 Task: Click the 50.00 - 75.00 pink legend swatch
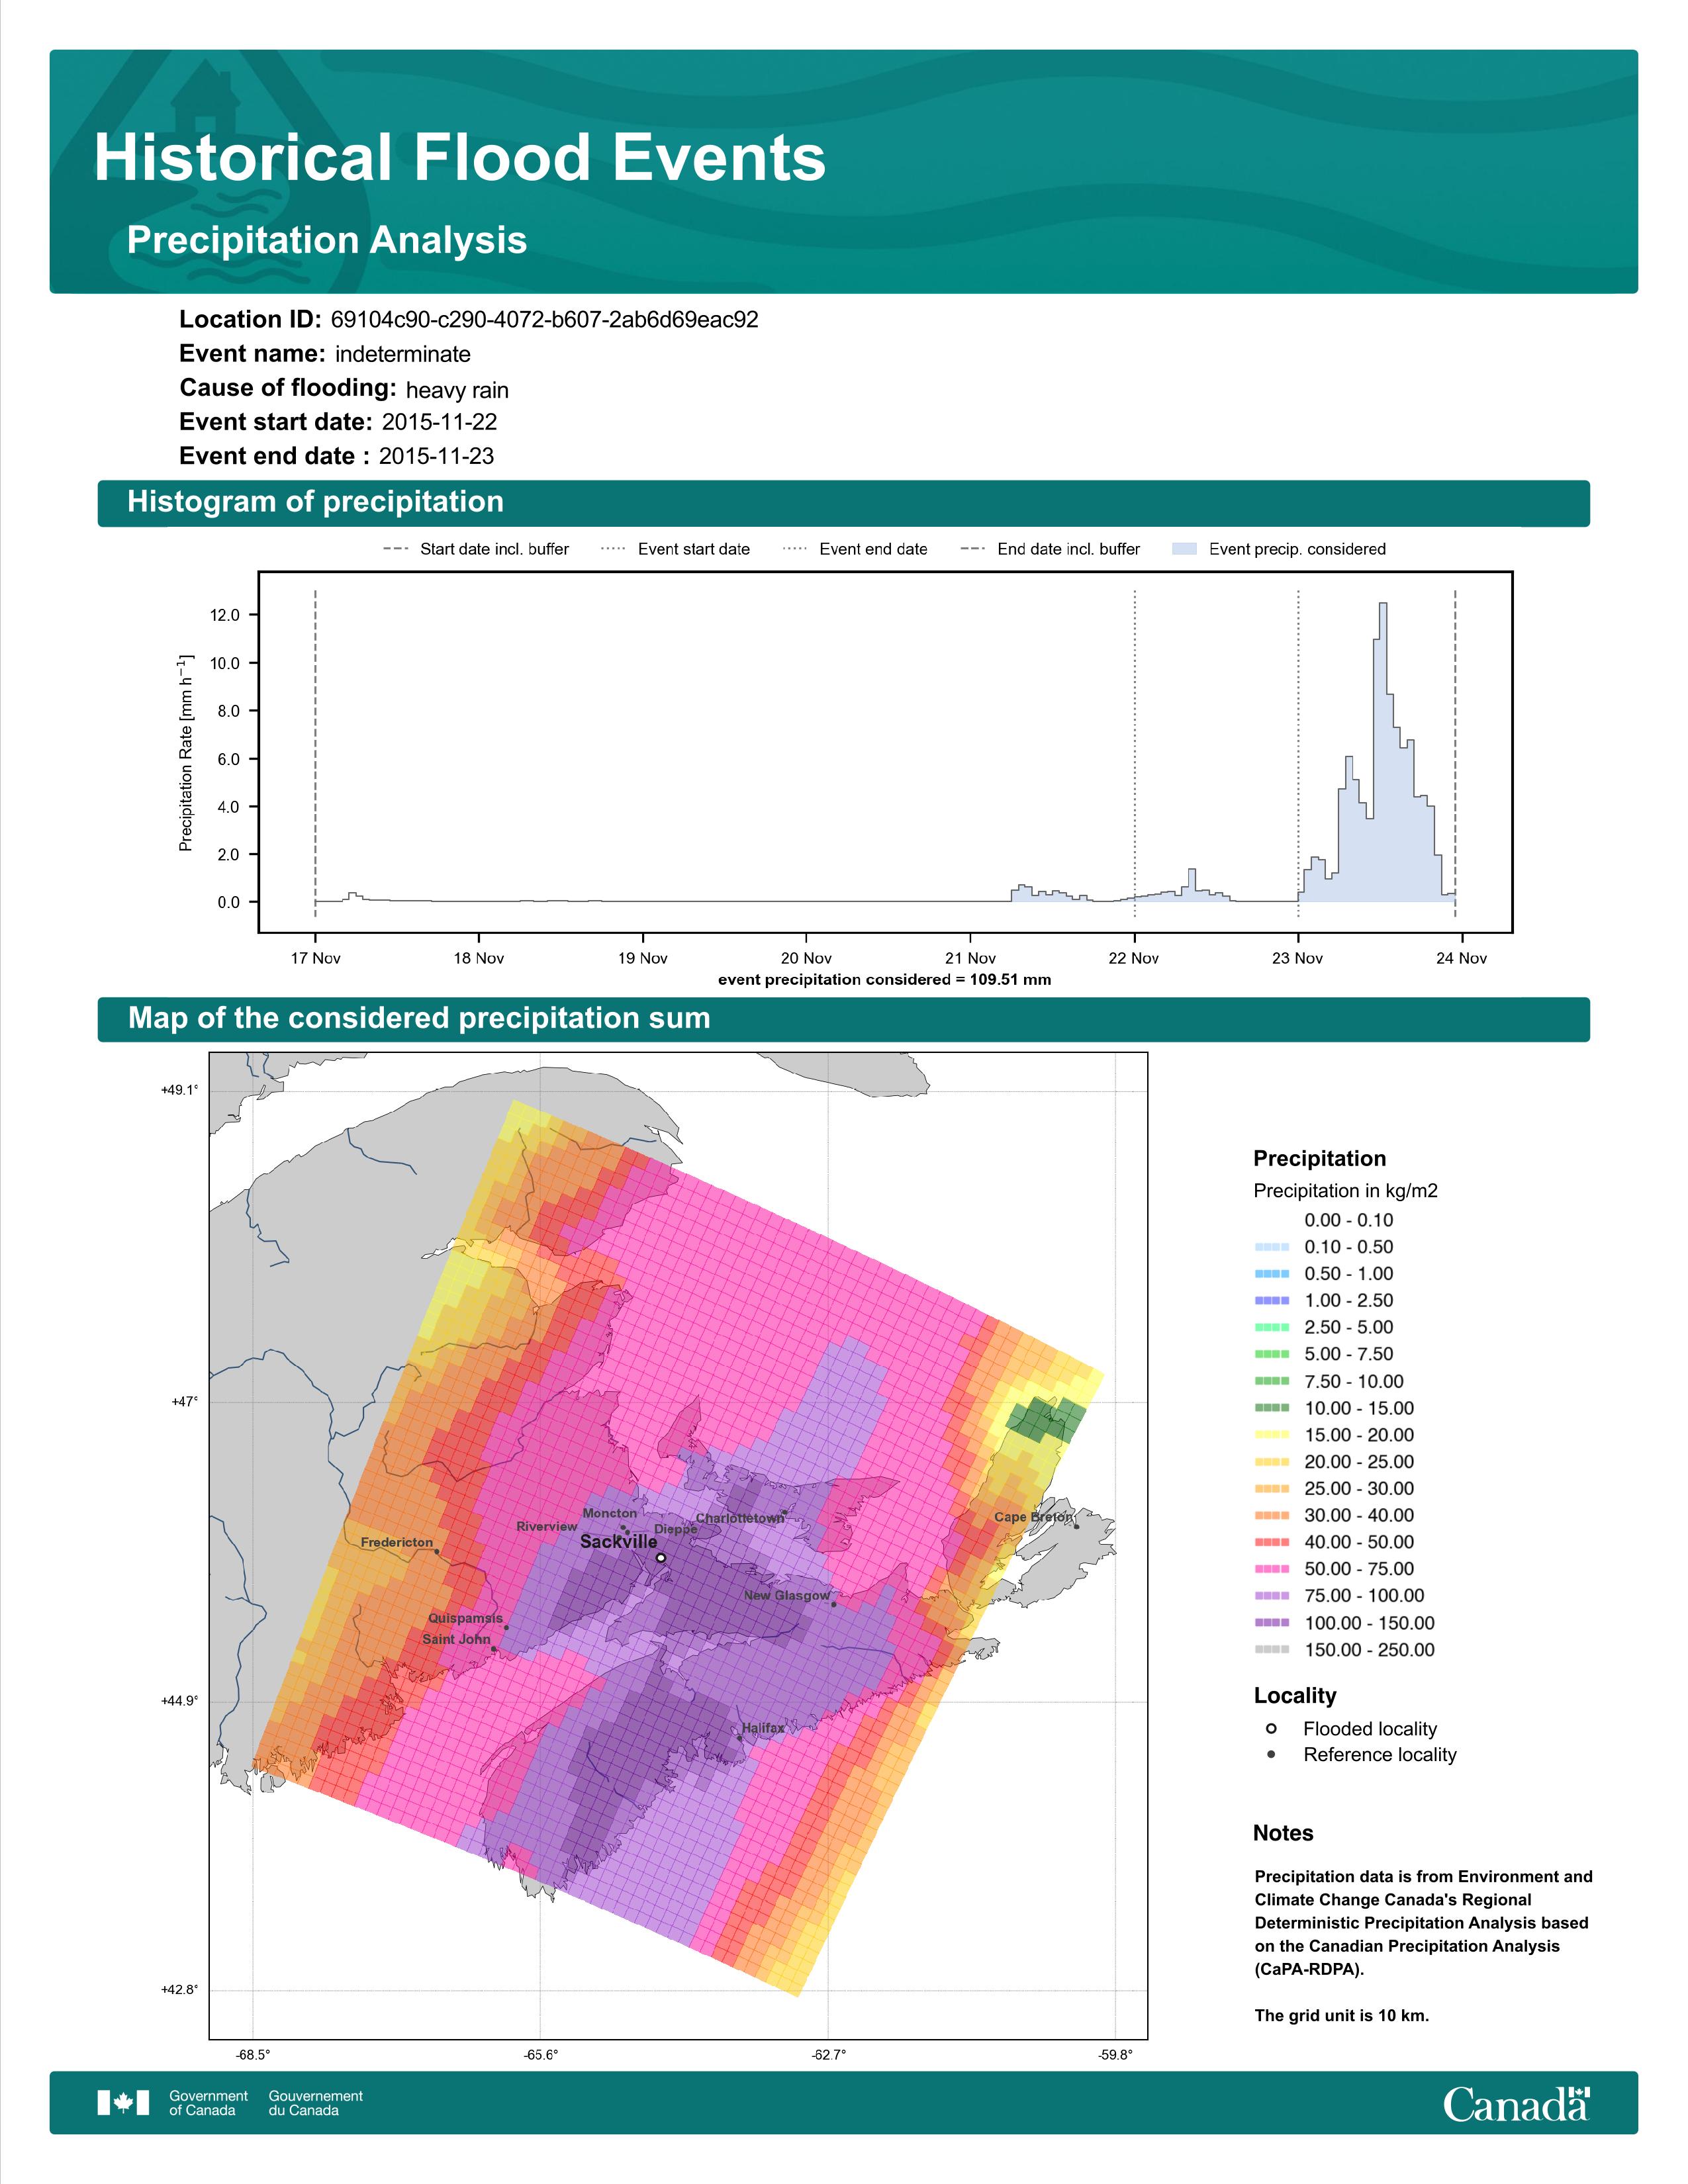click(1272, 1569)
